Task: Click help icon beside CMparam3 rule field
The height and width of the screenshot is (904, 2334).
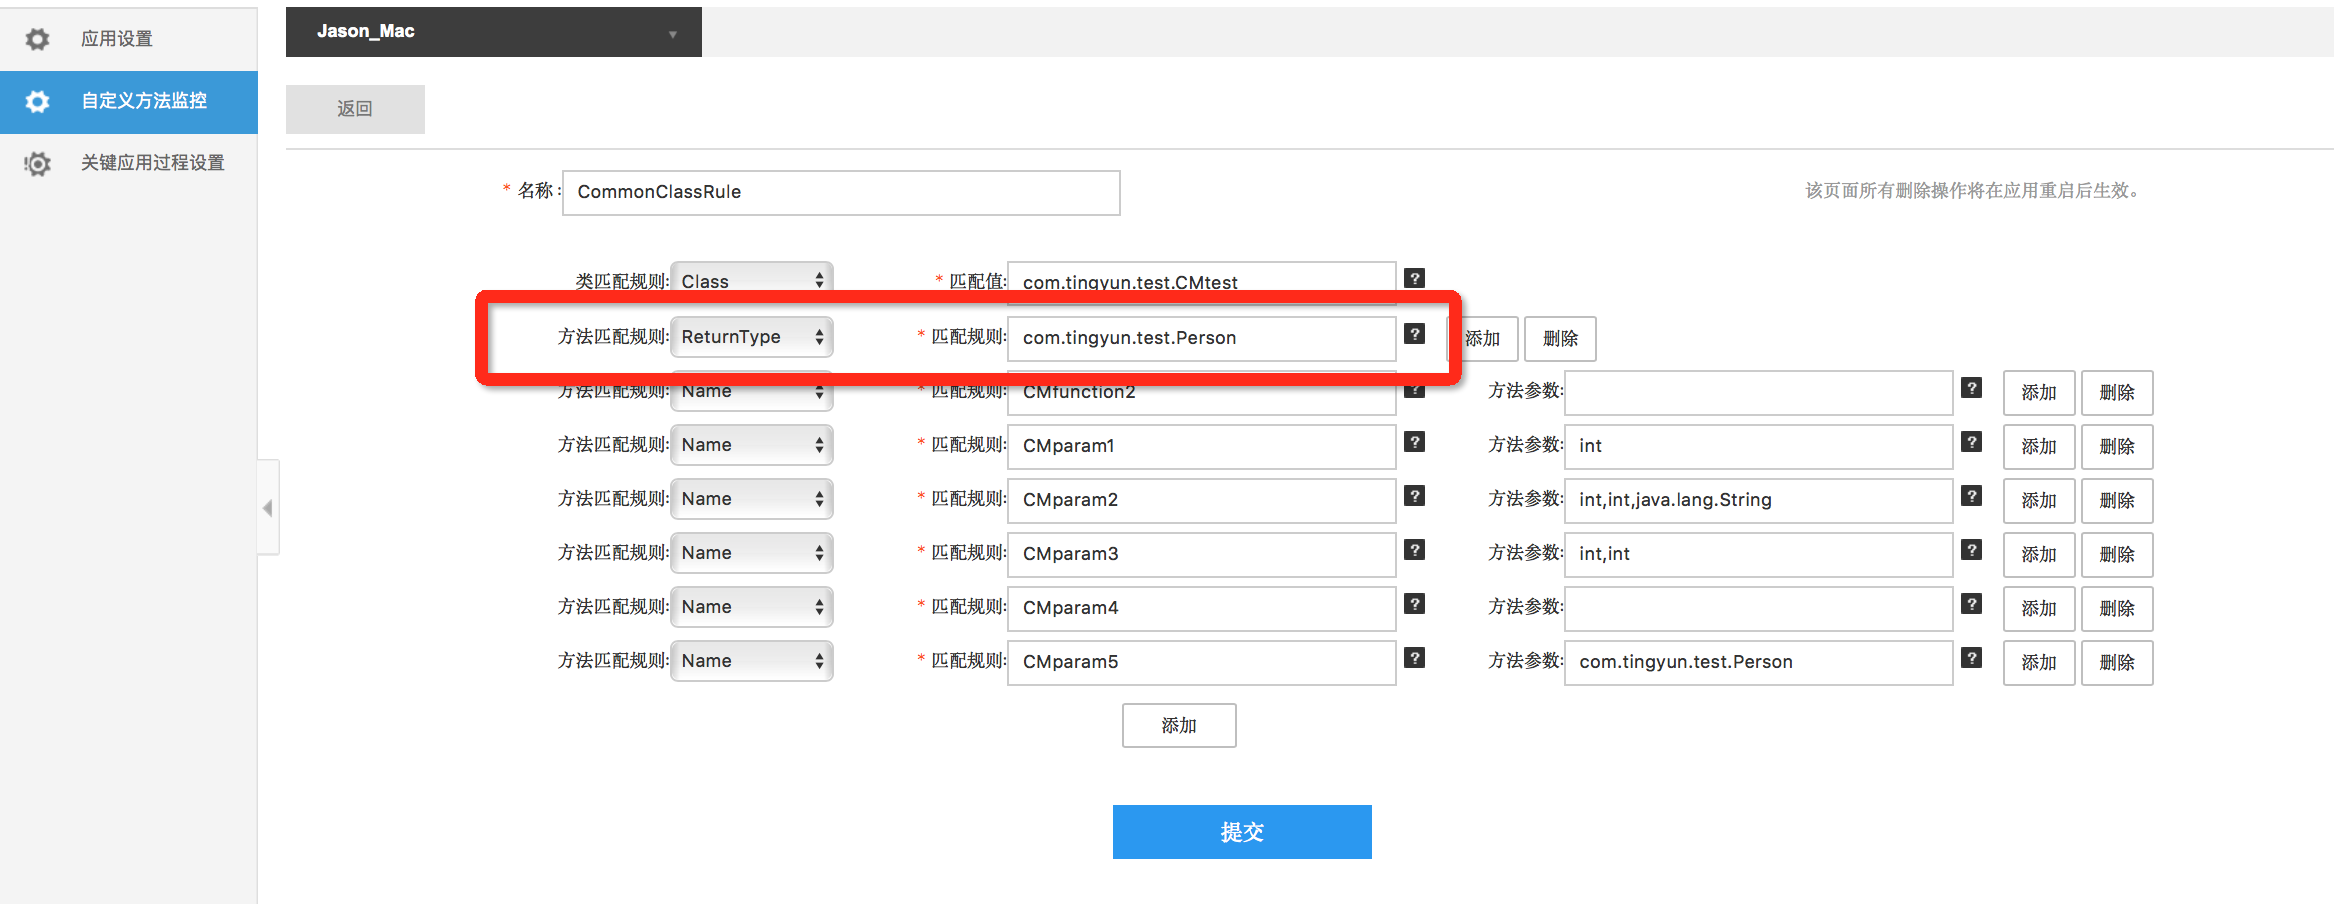Action: tap(1414, 550)
